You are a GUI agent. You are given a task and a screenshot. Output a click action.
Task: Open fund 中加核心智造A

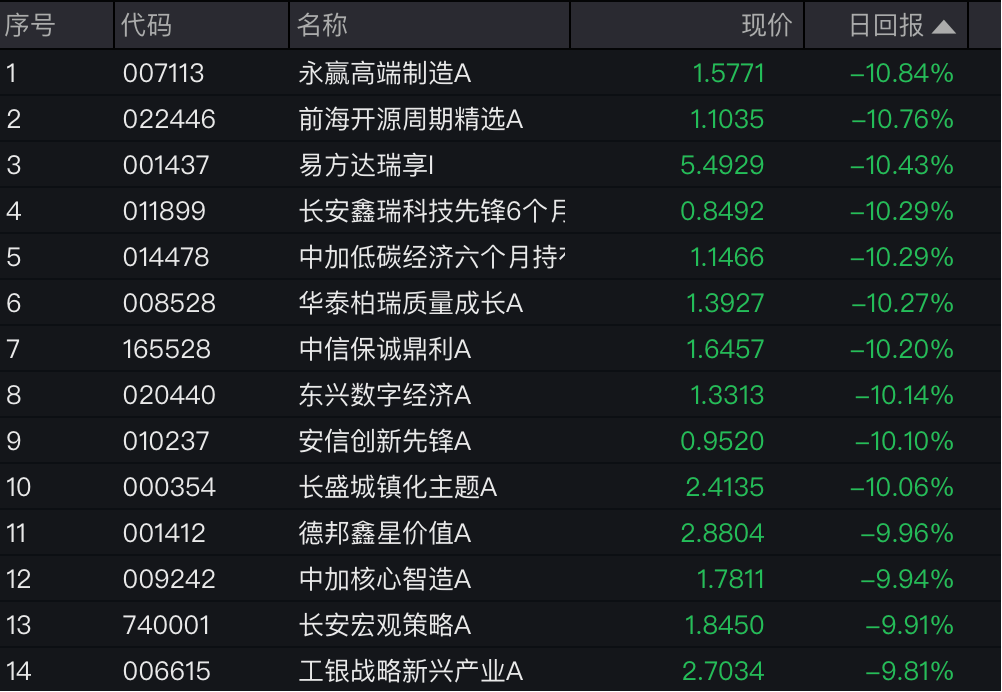coord(385,579)
